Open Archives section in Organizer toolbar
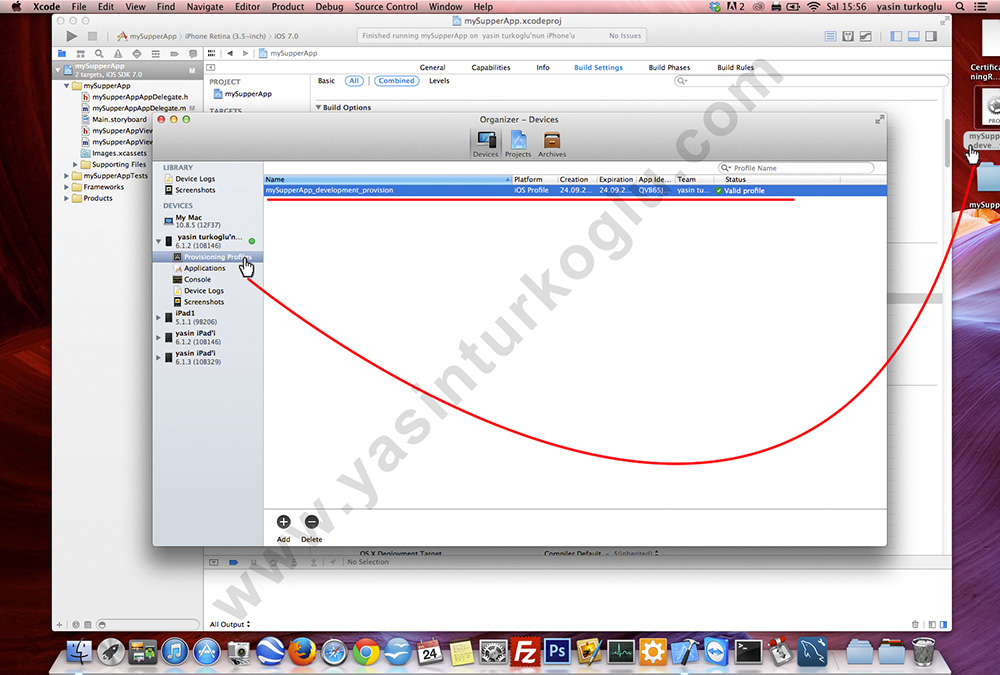The width and height of the screenshot is (1000, 675). pyautogui.click(x=552, y=144)
